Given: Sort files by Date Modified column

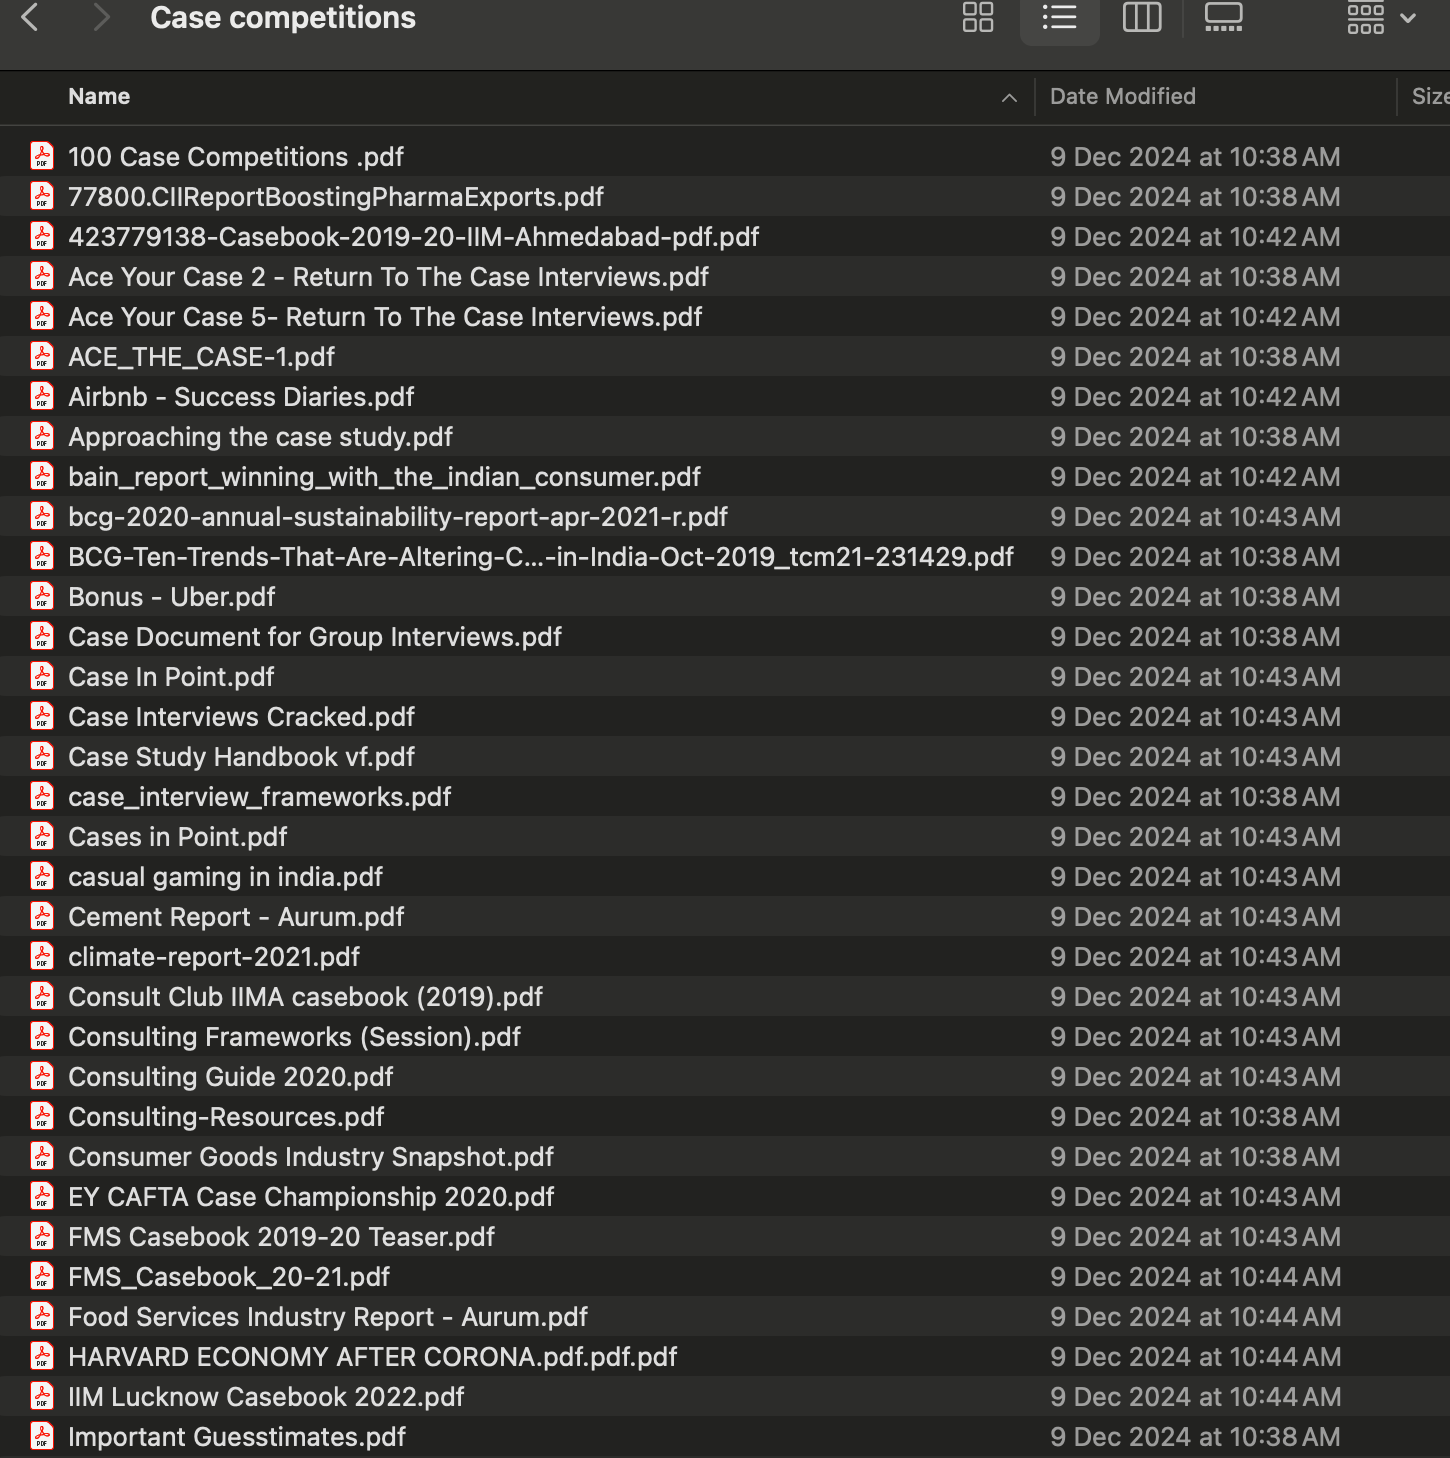Looking at the screenshot, I should 1123,97.
